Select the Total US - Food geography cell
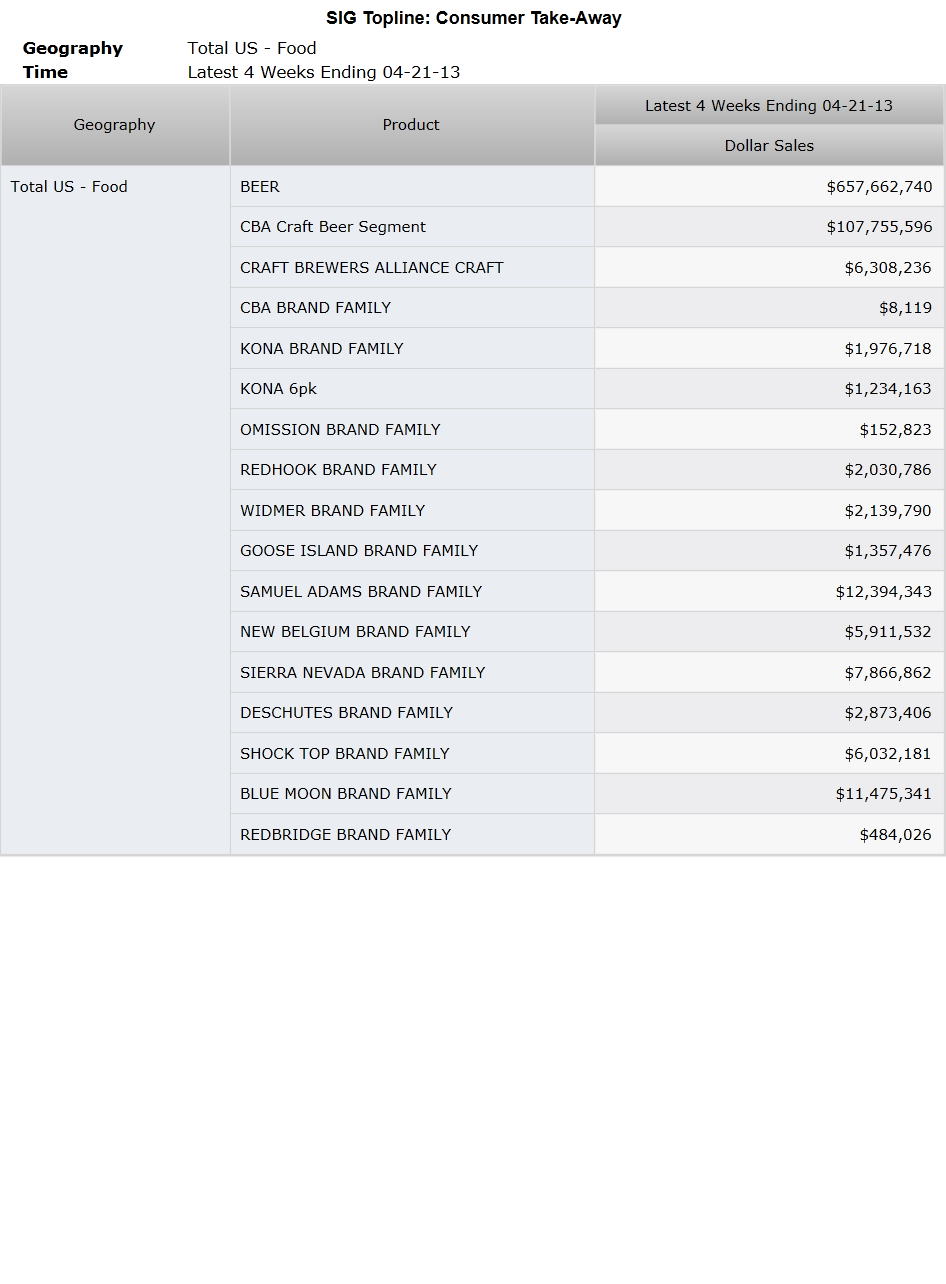 point(115,510)
